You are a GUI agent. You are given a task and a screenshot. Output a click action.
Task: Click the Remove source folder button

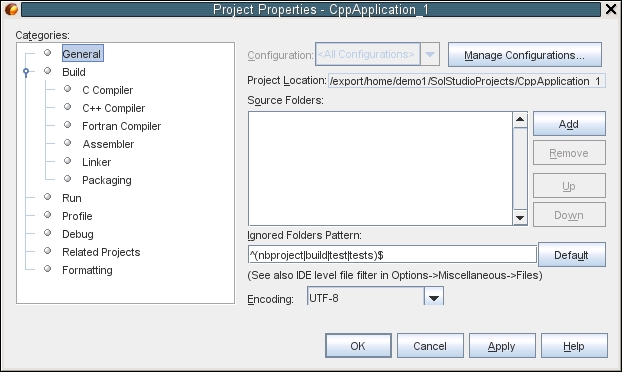pyautogui.click(x=569, y=153)
